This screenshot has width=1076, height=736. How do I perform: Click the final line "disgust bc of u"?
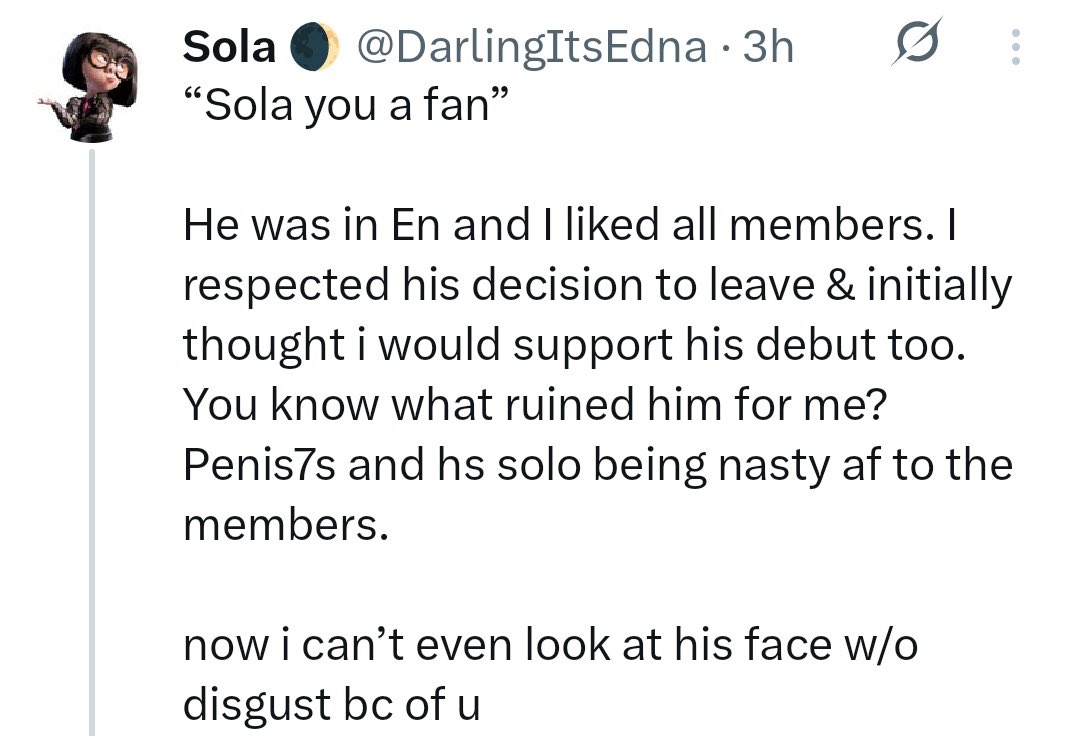pos(331,705)
